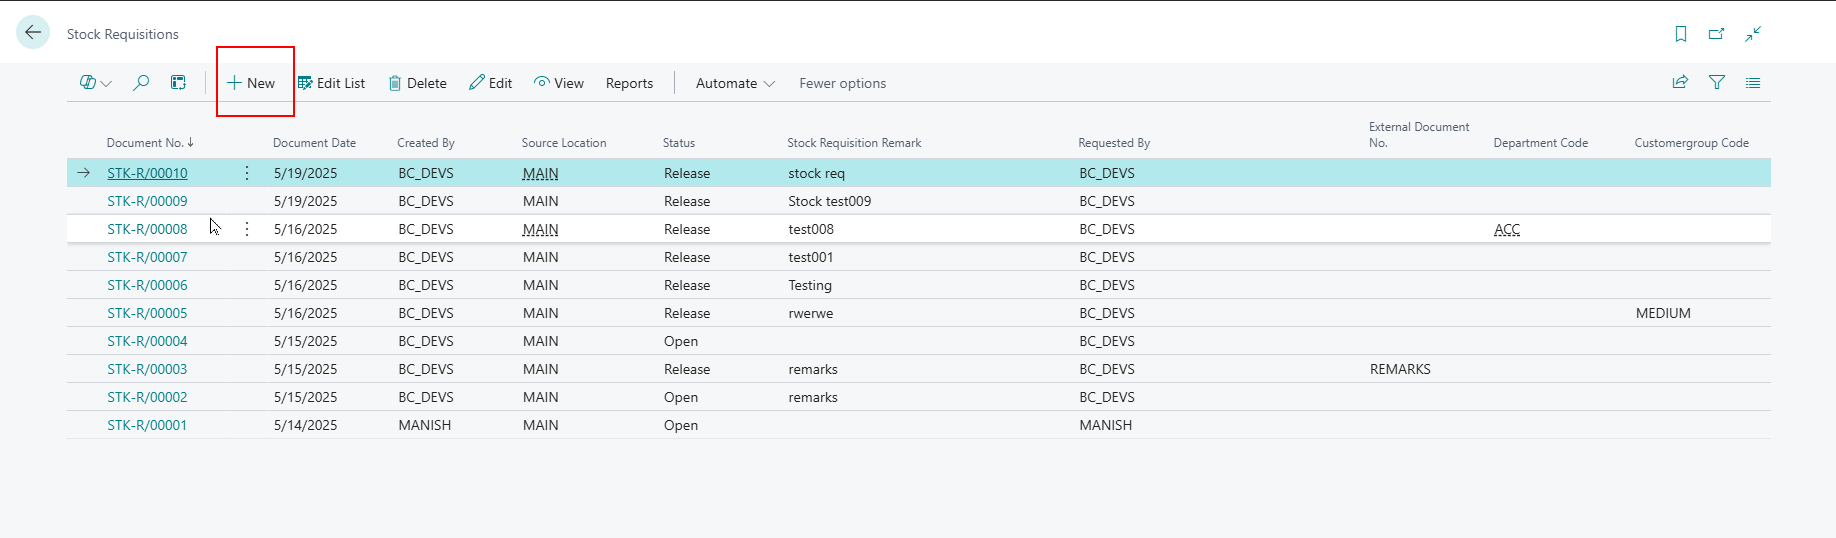Click the list layout view icon
This screenshot has height=538, width=1836.
pyautogui.click(x=1753, y=83)
